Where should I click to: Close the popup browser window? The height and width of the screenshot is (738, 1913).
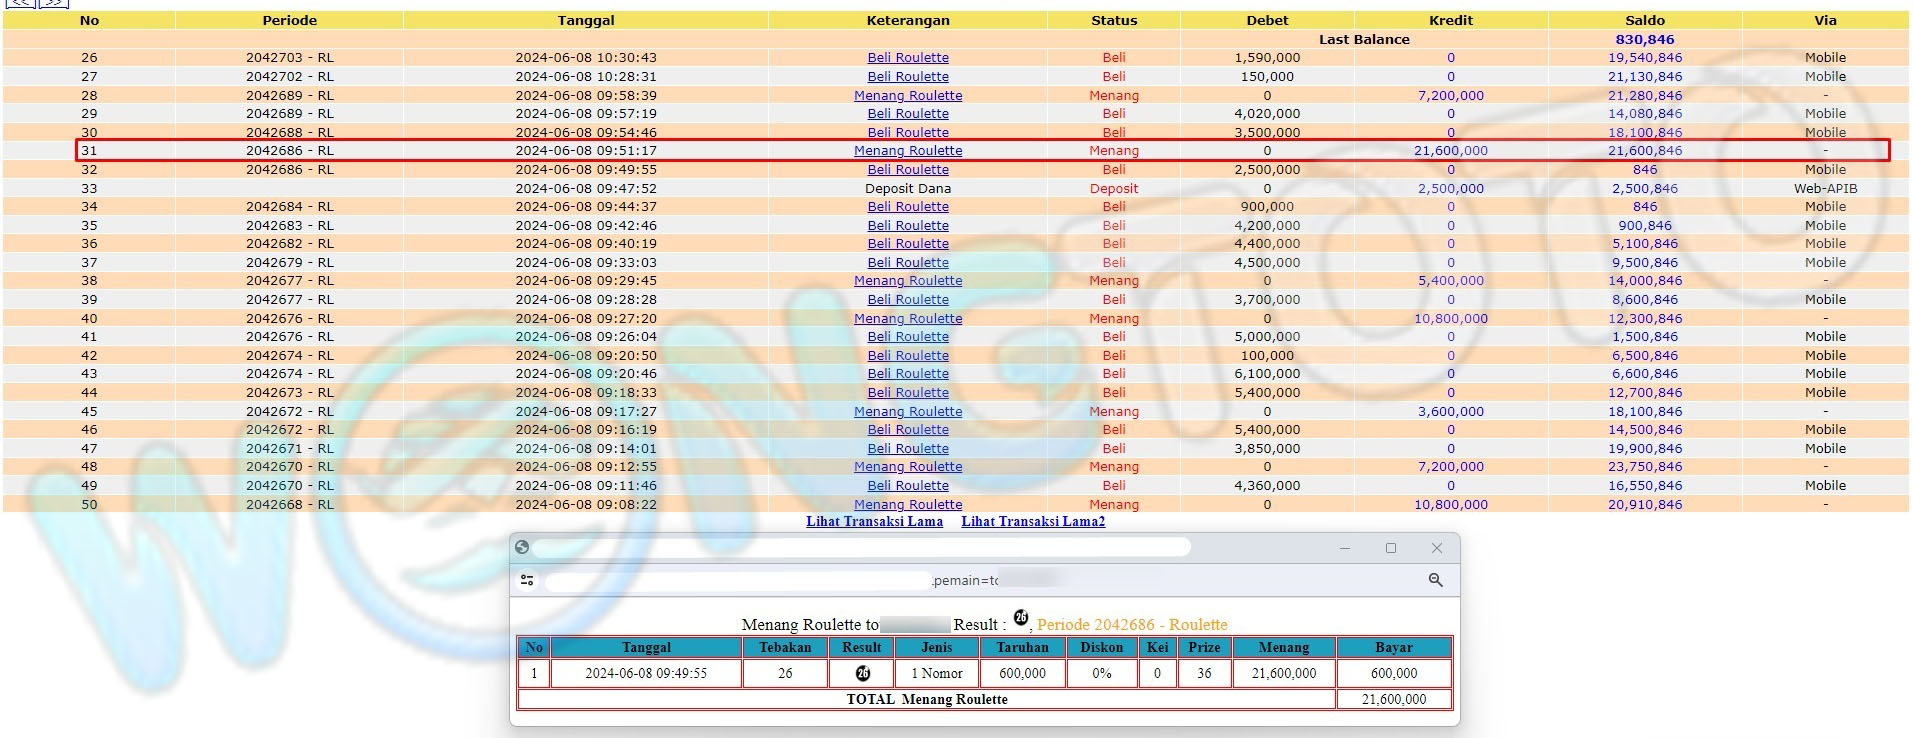pos(1436,548)
